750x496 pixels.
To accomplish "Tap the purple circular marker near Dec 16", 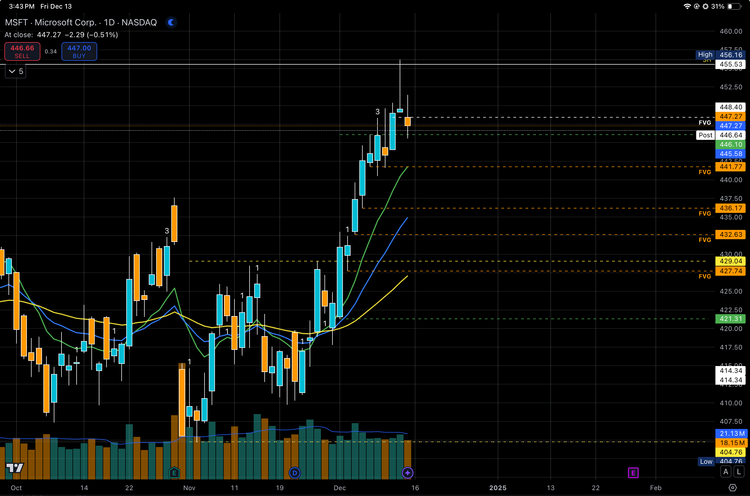I will (x=407, y=473).
